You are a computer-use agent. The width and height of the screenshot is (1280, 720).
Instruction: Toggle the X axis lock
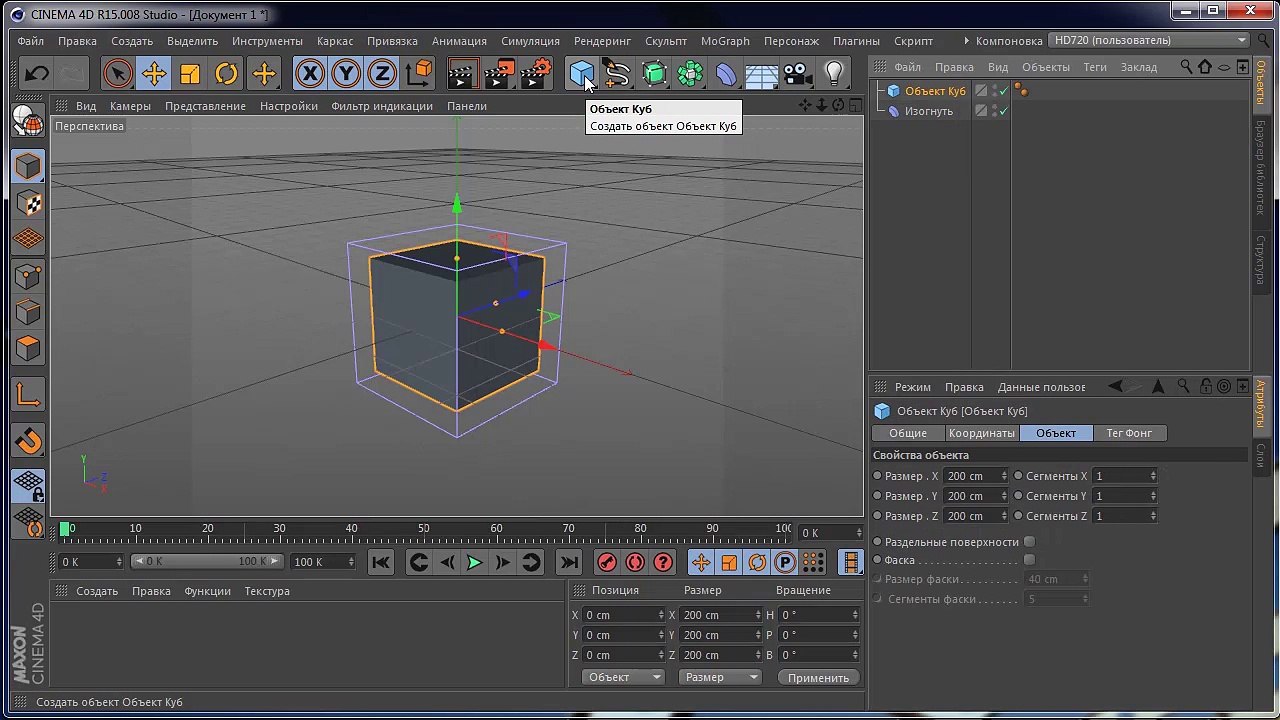click(x=310, y=73)
